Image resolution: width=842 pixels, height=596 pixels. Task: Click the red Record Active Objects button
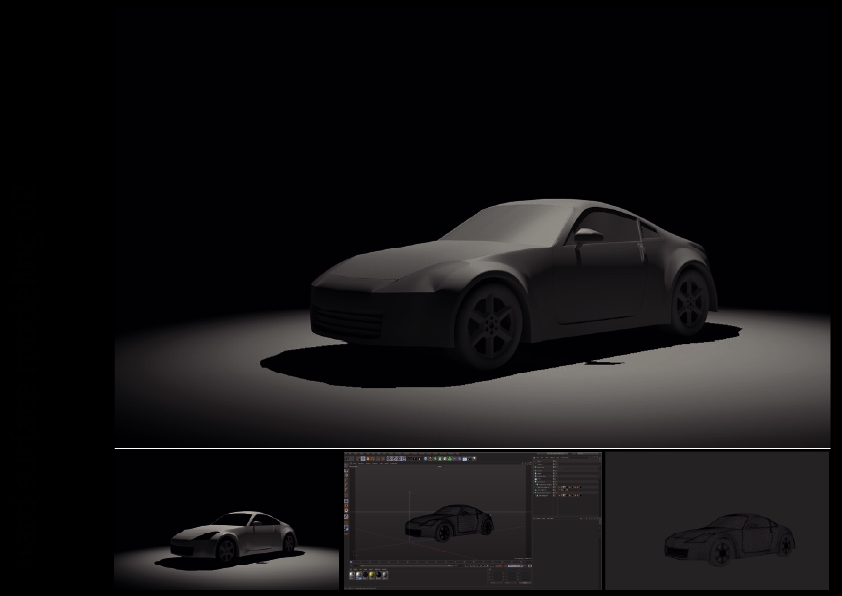coord(500,566)
